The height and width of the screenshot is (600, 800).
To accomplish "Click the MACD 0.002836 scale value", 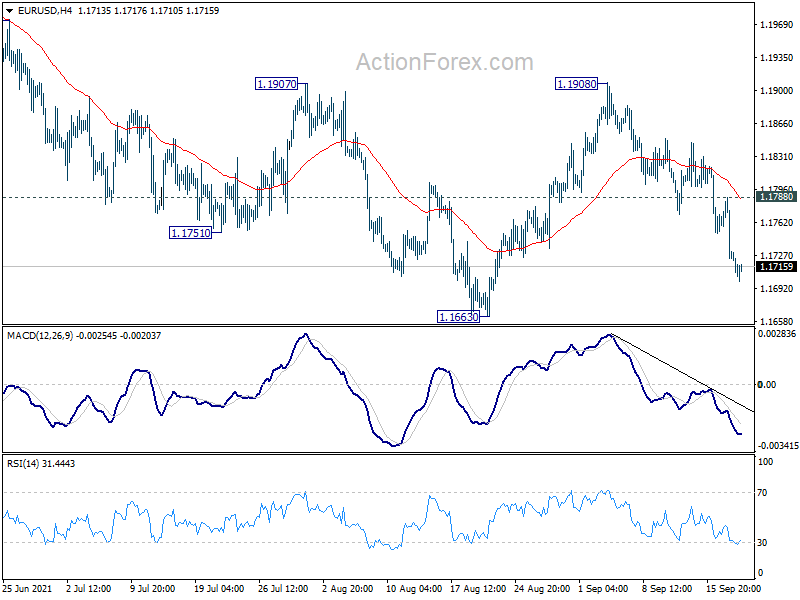I will pos(777,334).
